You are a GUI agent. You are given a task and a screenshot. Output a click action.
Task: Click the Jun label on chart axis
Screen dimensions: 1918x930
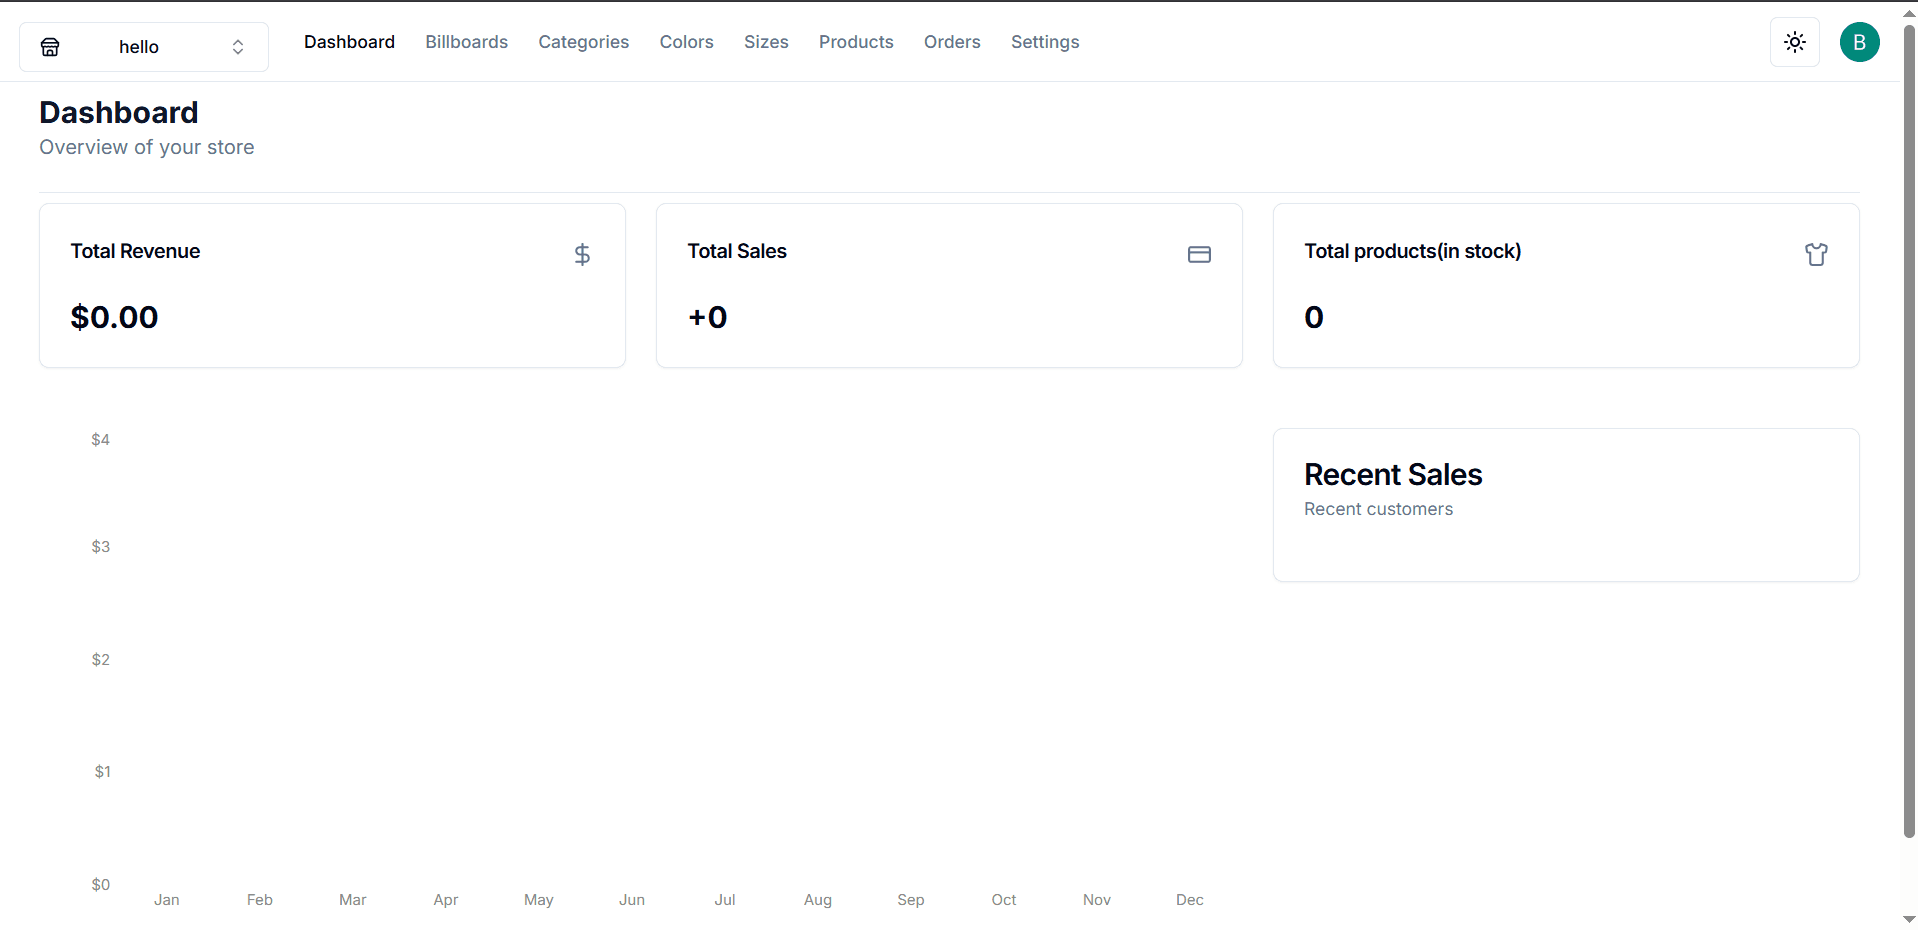point(632,900)
